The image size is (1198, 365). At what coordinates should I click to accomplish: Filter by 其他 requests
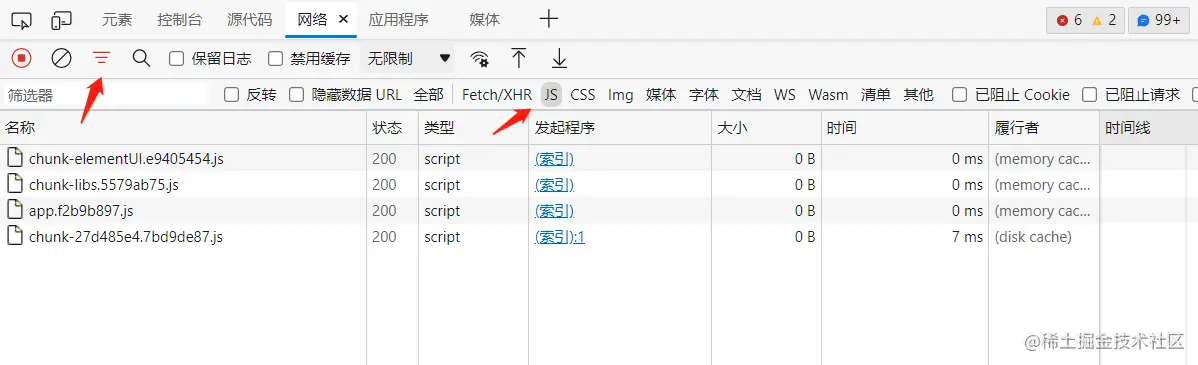(x=918, y=95)
